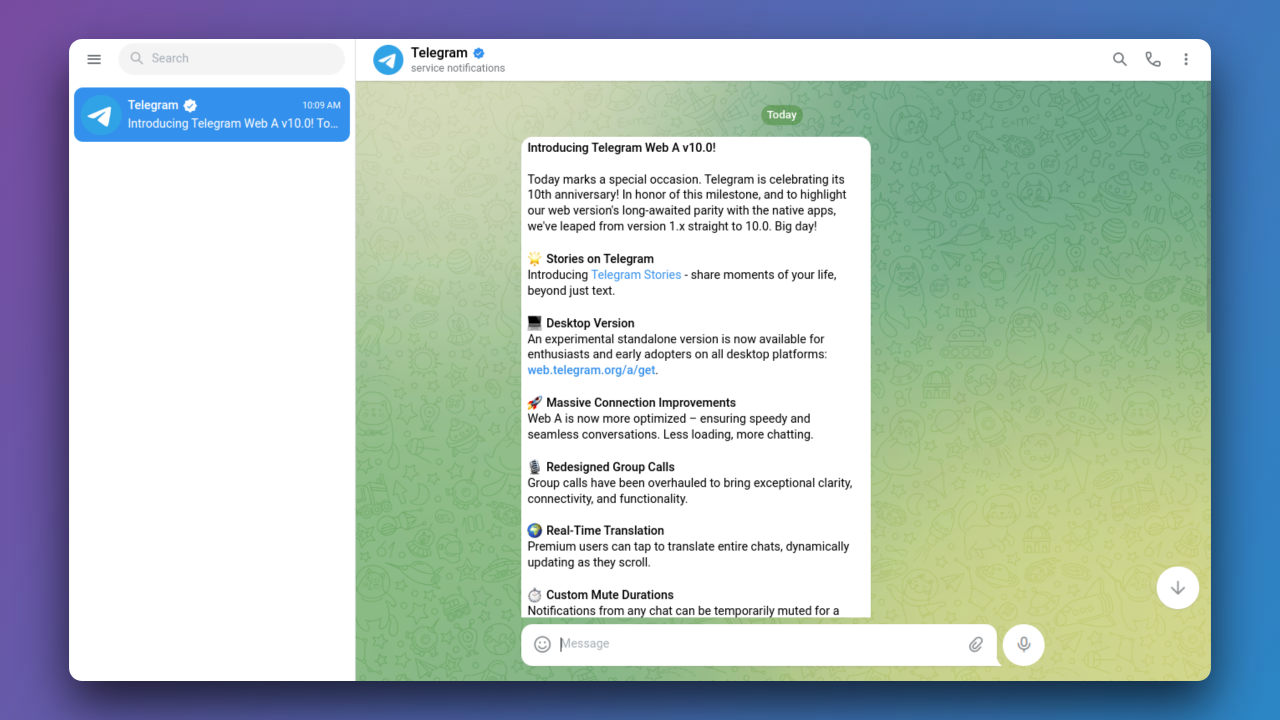Click the laptop emoji beside Desktop Version
This screenshot has width=1280, height=720.
[535, 323]
